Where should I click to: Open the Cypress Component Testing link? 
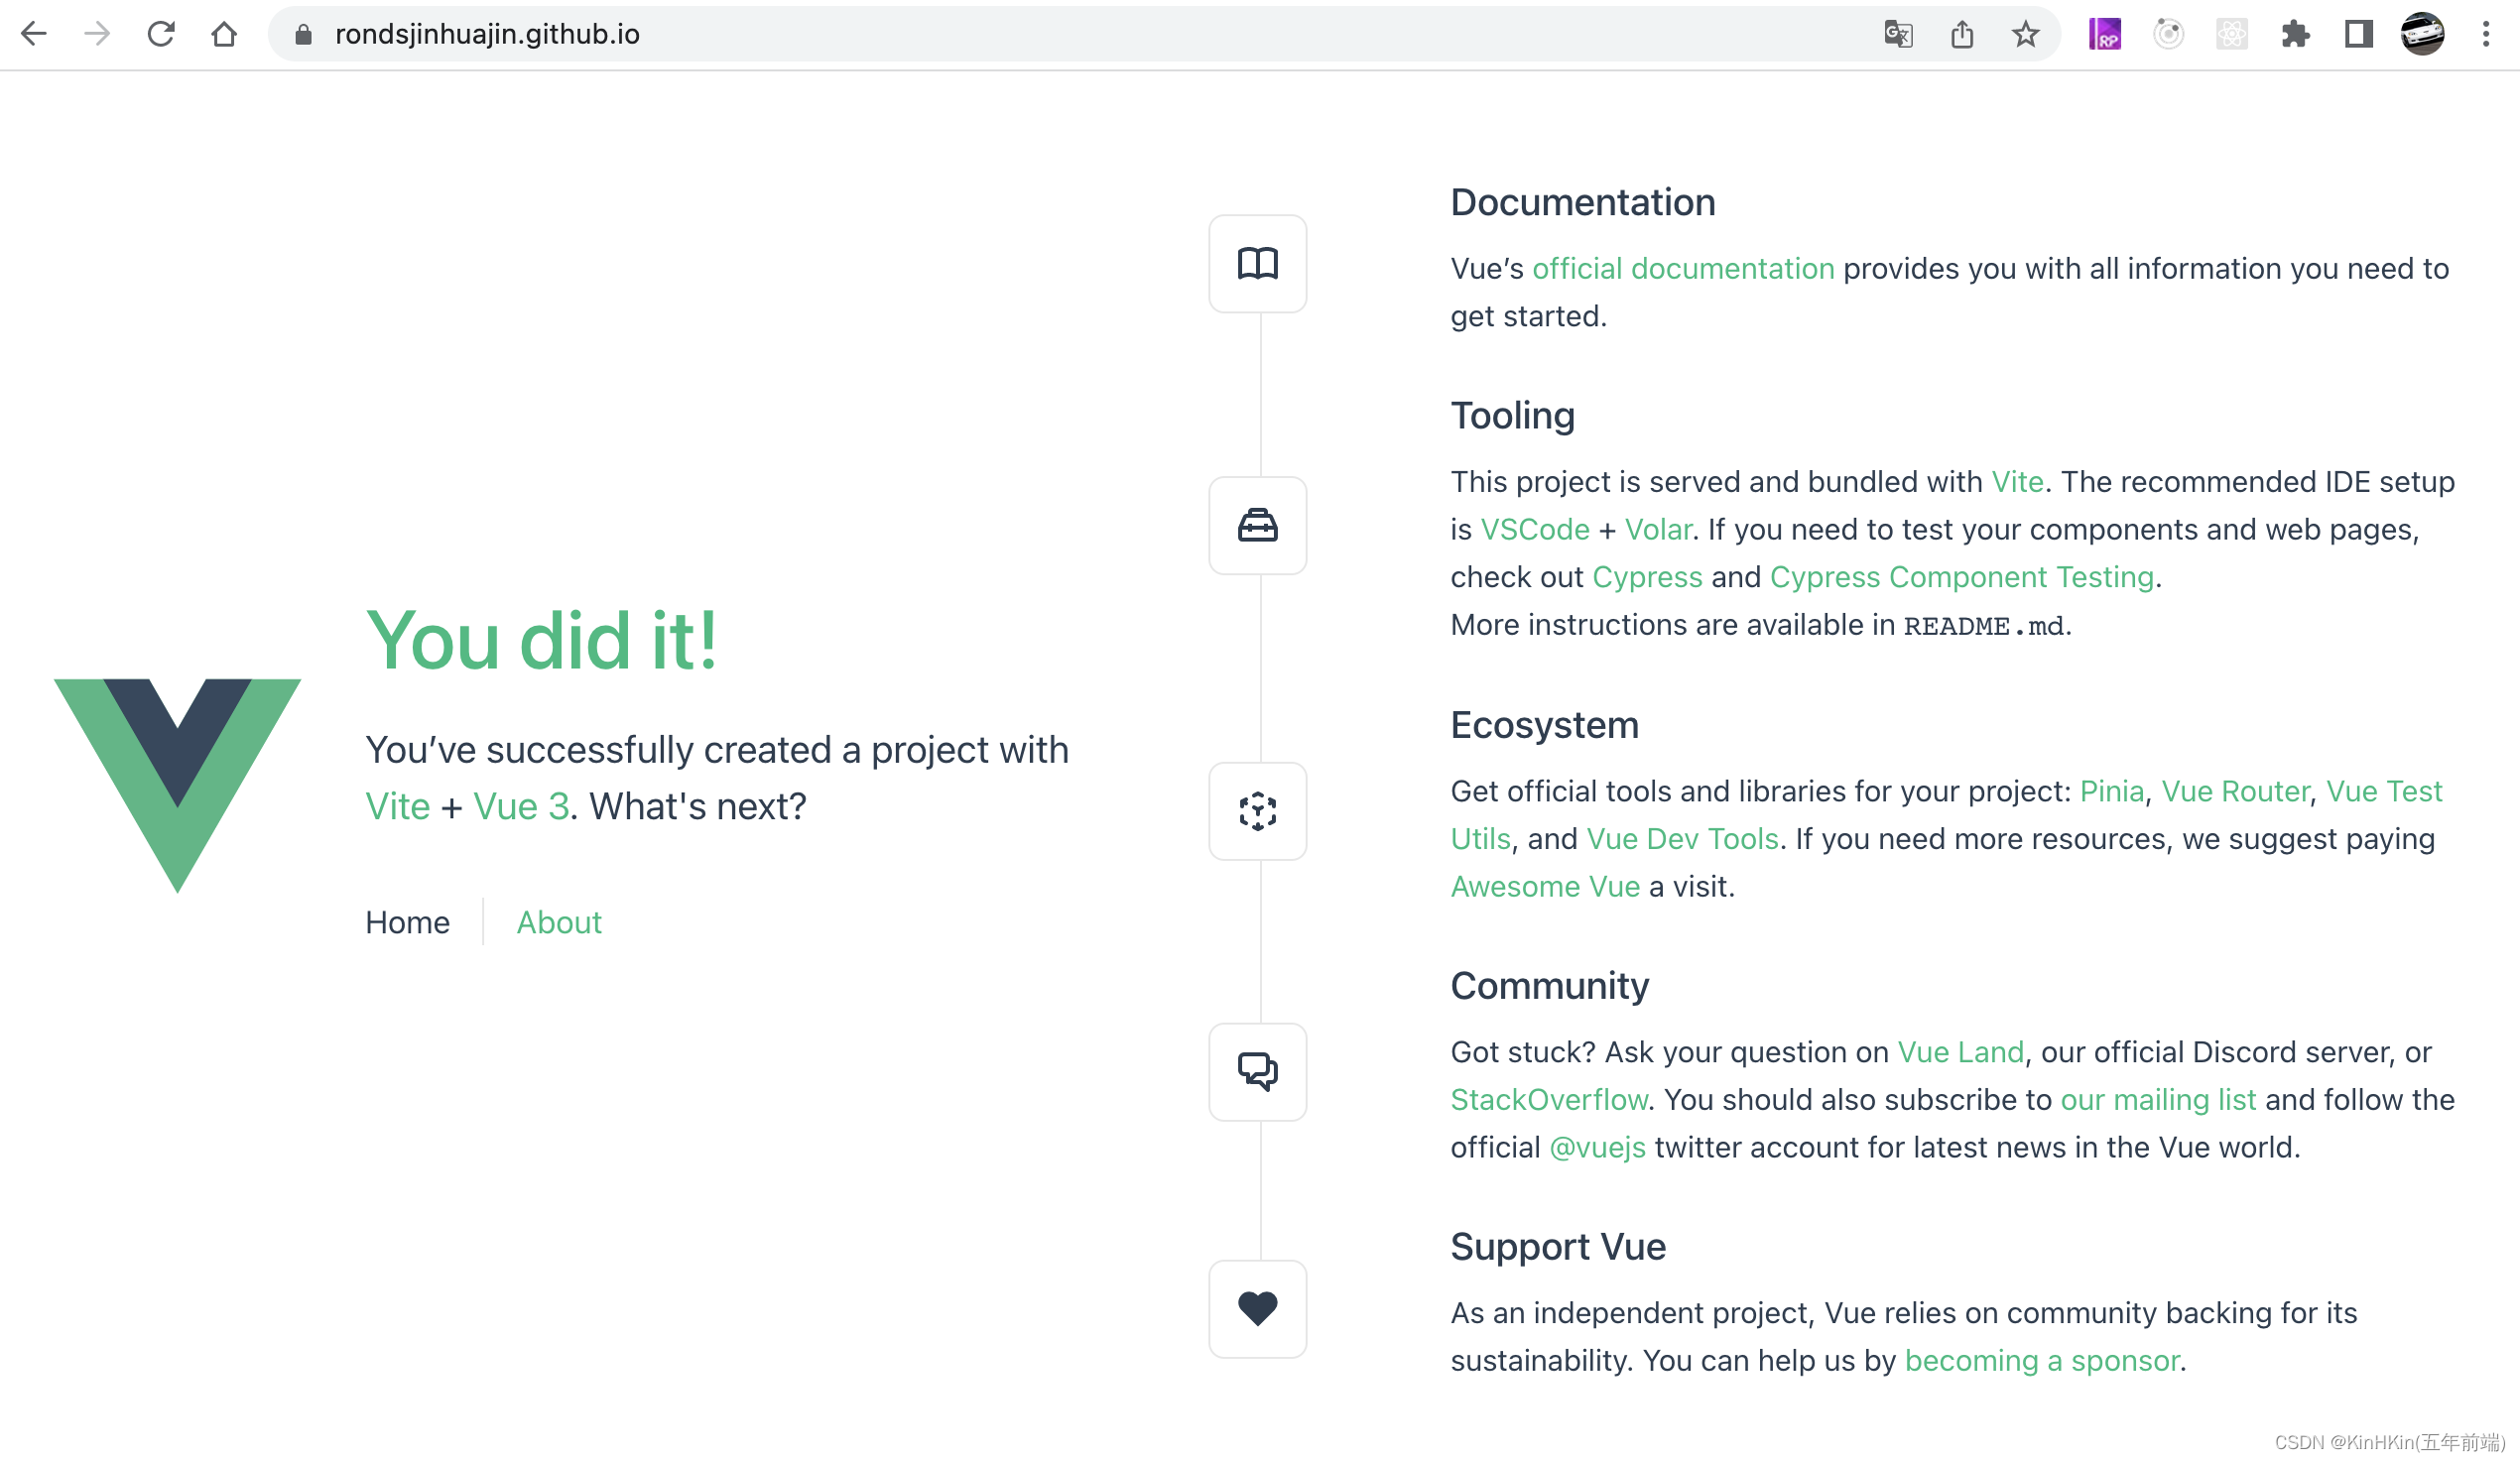[x=1962, y=577]
